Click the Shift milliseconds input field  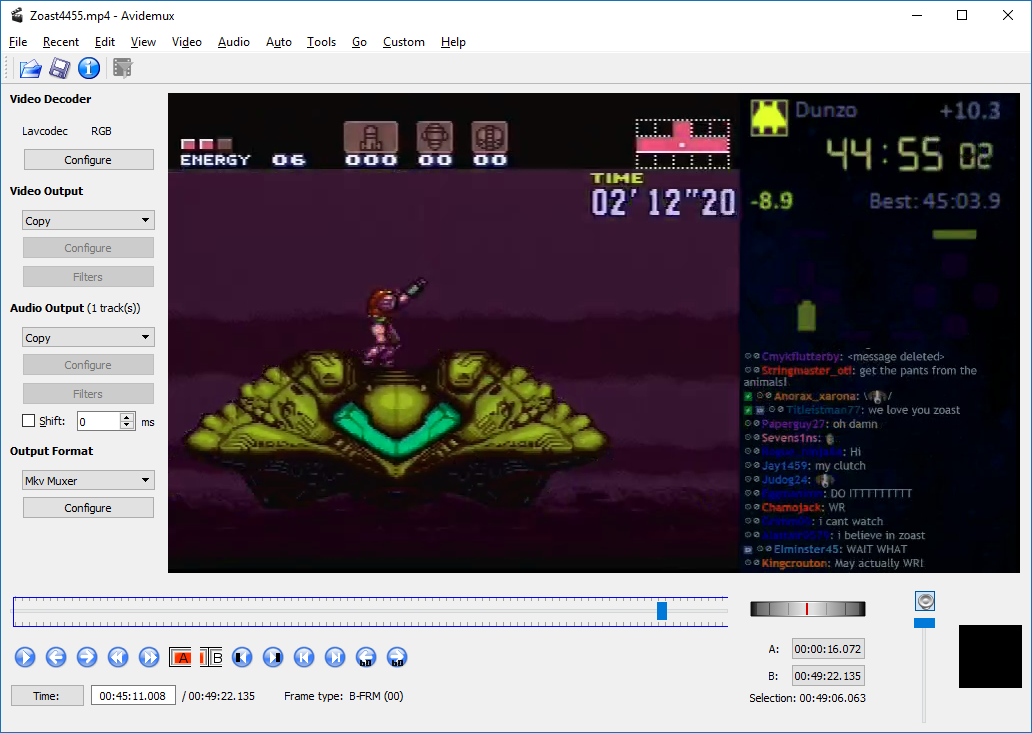coord(99,421)
